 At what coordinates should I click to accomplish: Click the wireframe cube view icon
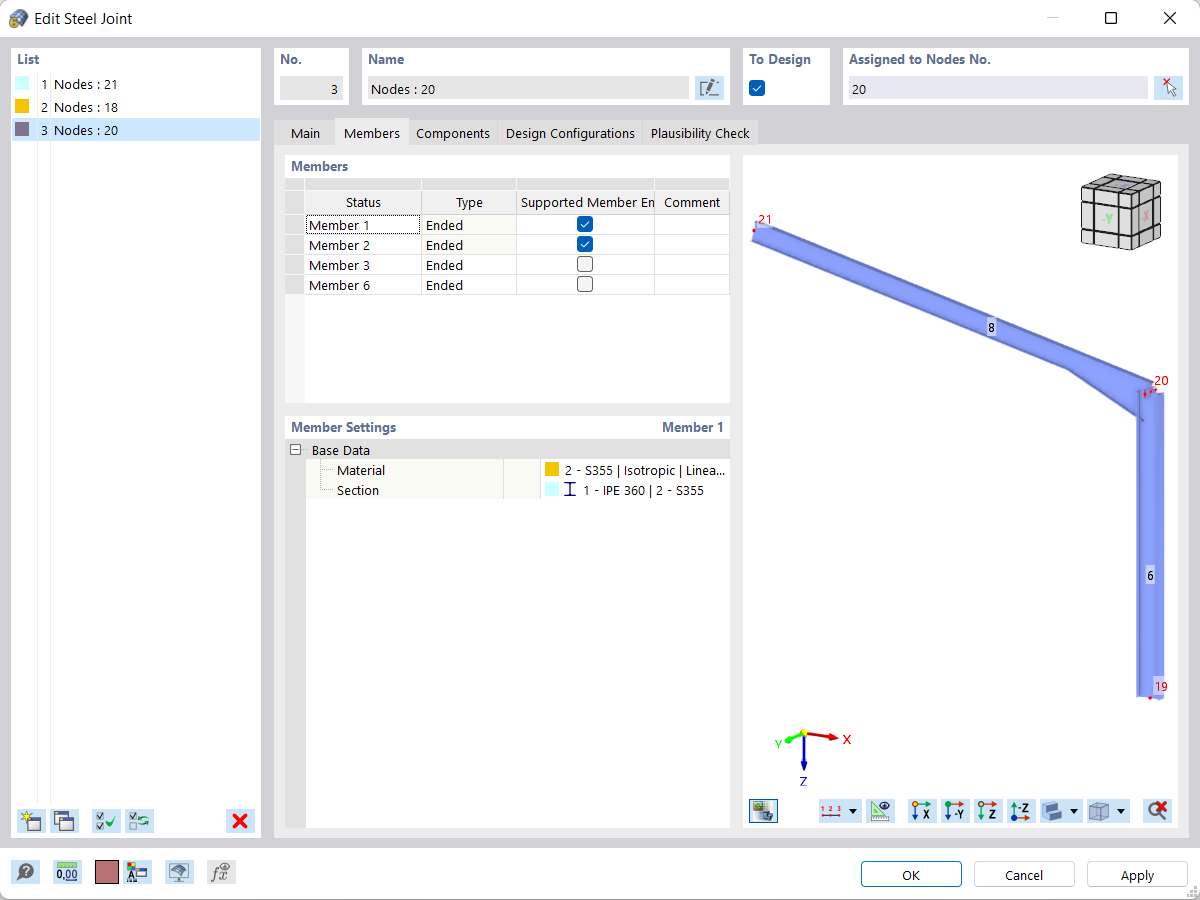click(1100, 811)
